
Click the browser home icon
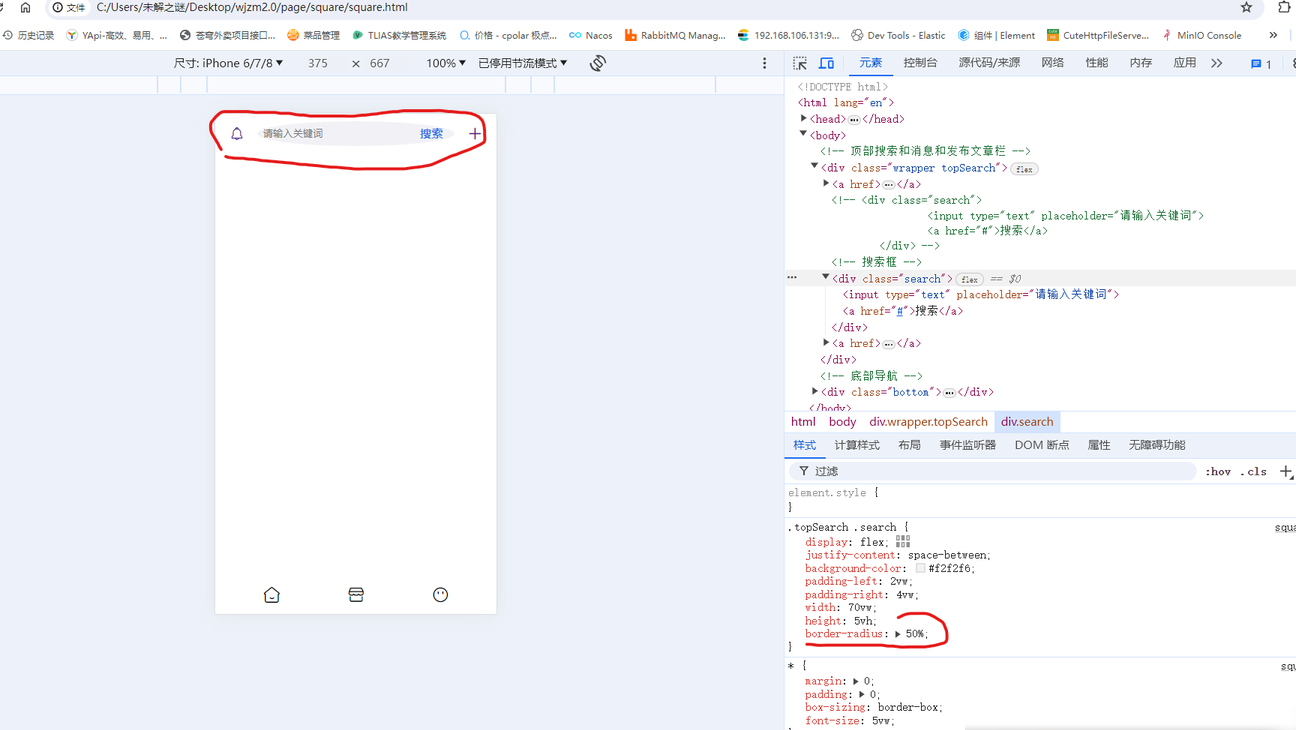click(x=26, y=7)
